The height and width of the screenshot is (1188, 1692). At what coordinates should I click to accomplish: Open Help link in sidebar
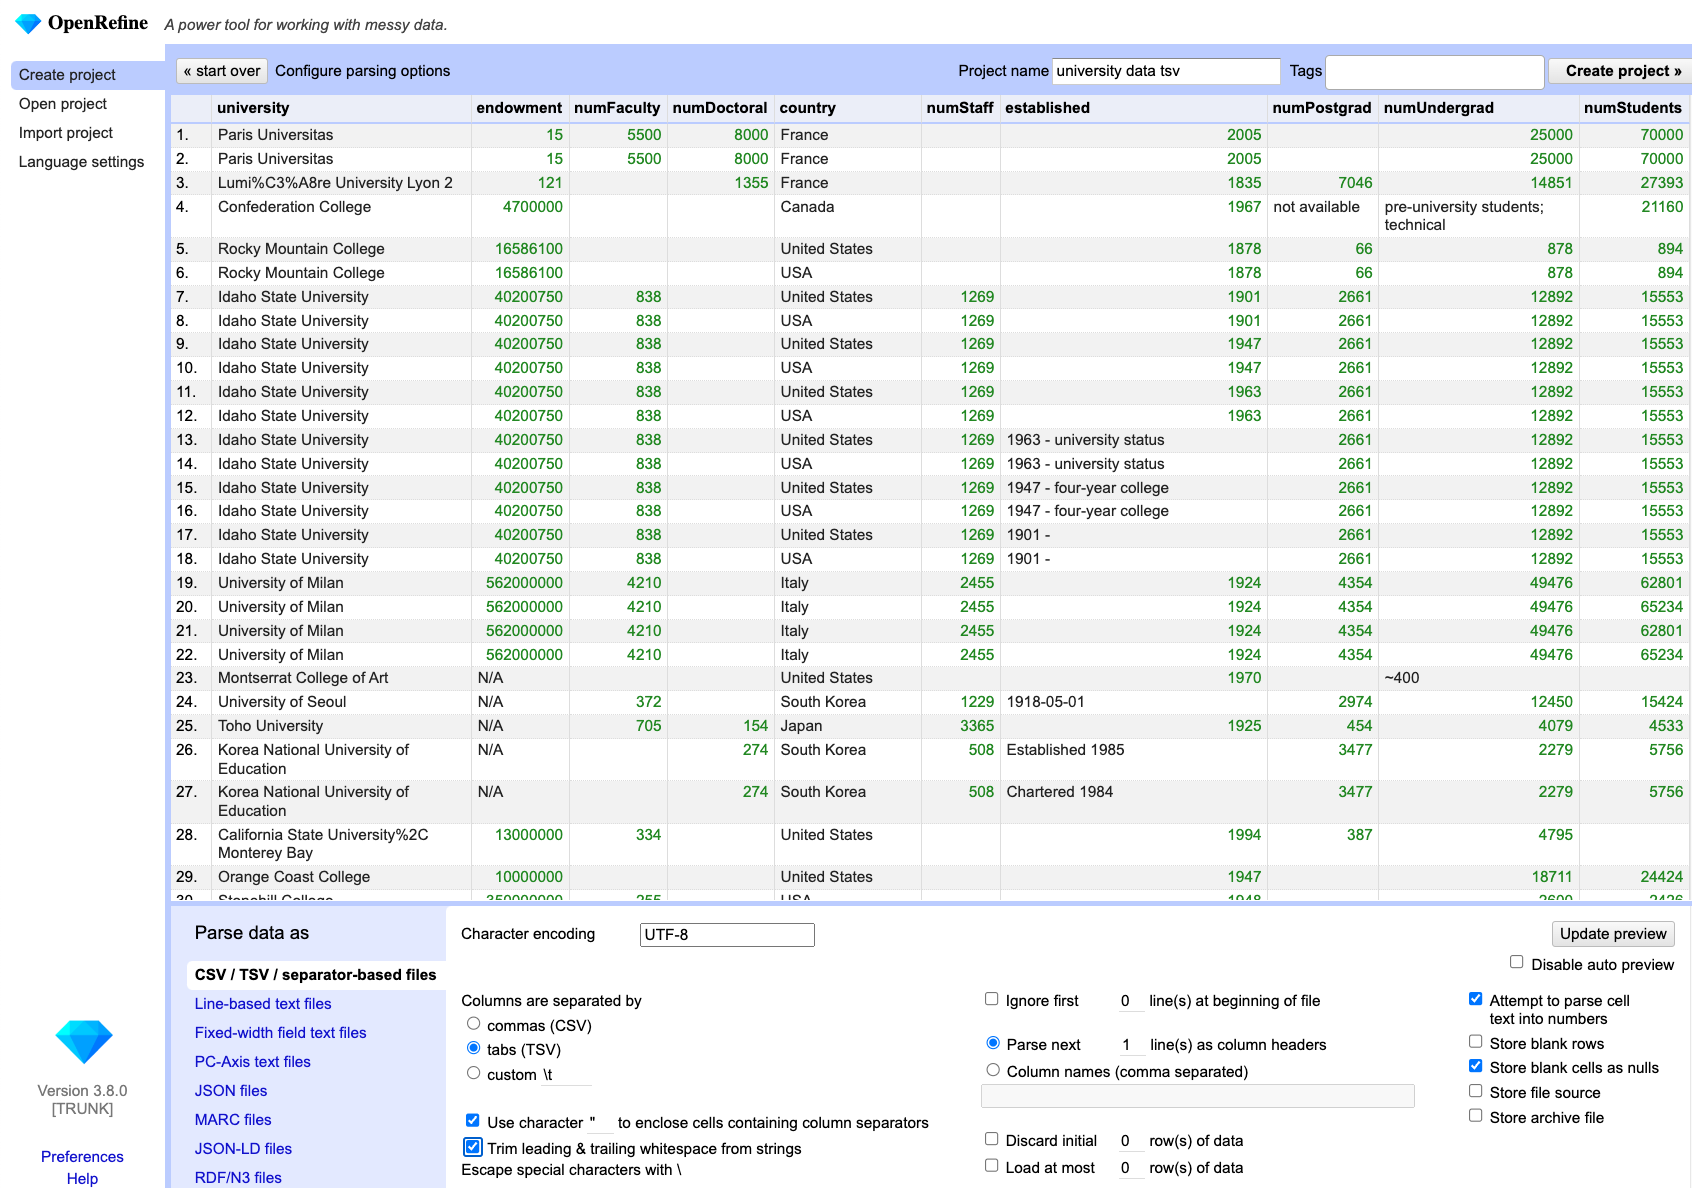pos(82,1179)
